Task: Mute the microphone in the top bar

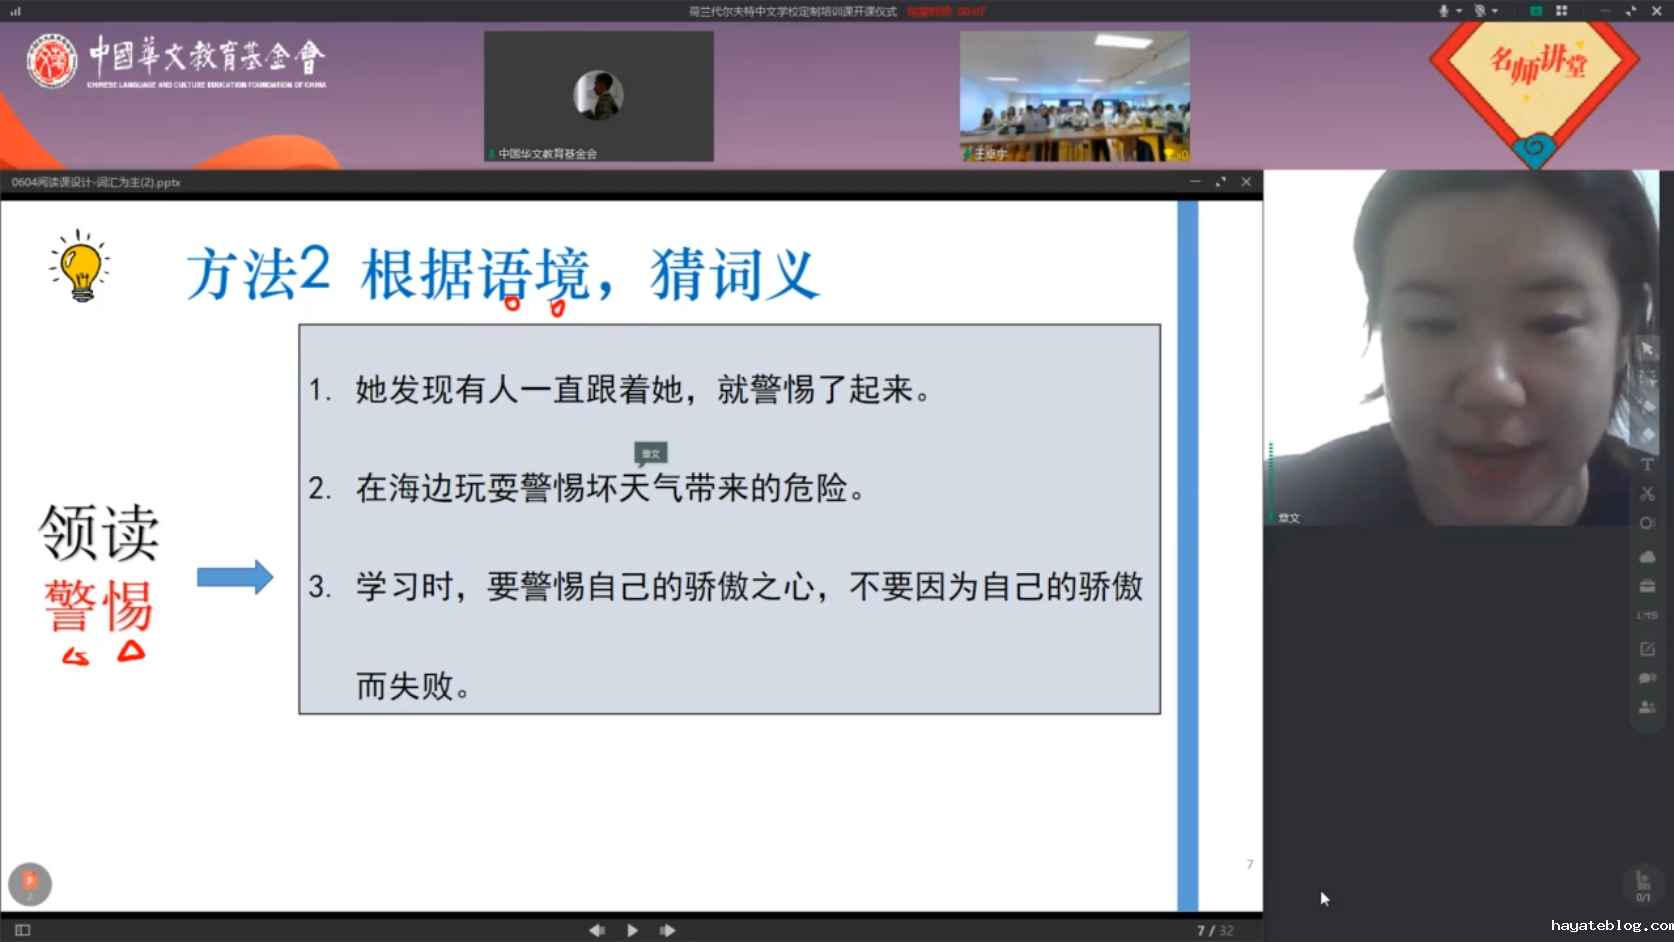Action: (1443, 11)
